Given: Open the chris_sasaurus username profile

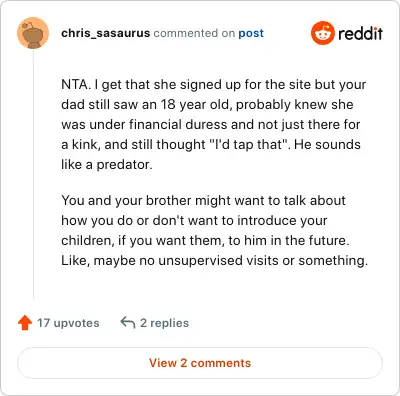Looking at the screenshot, I should 105,33.
